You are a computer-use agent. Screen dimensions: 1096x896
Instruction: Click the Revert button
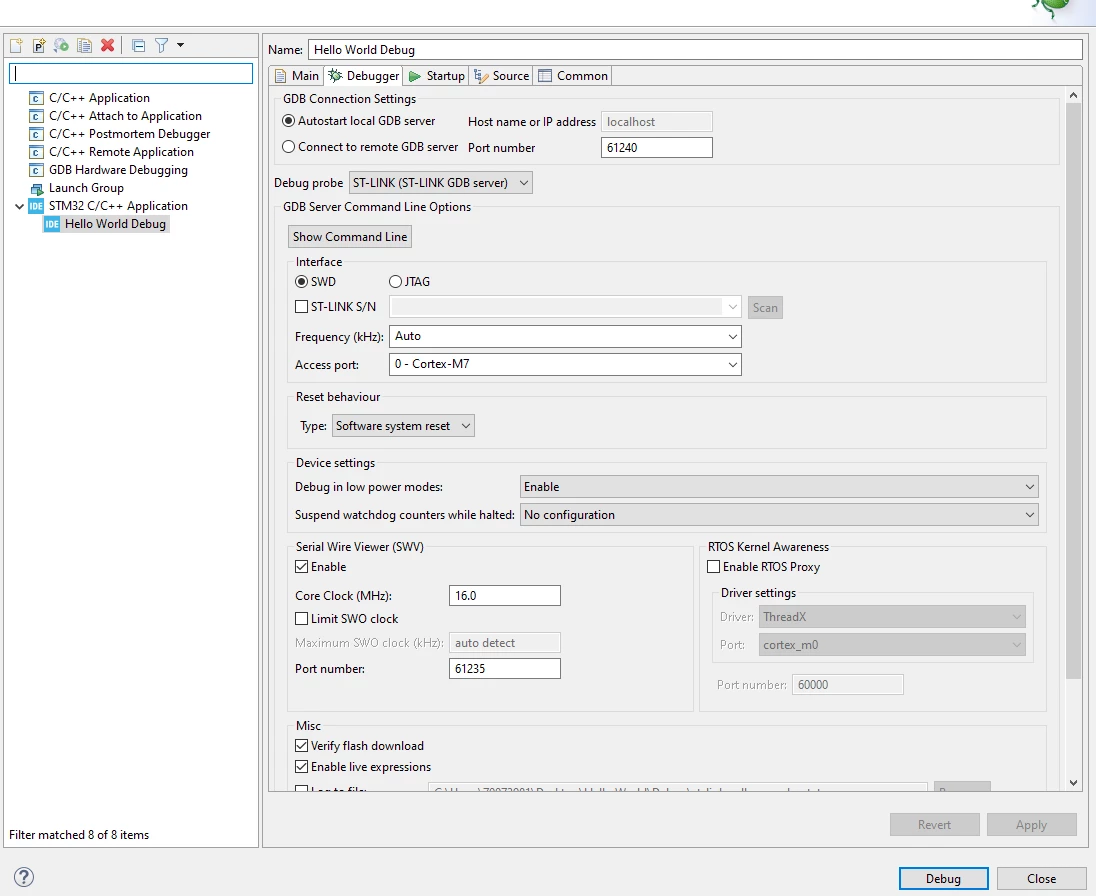[935, 825]
